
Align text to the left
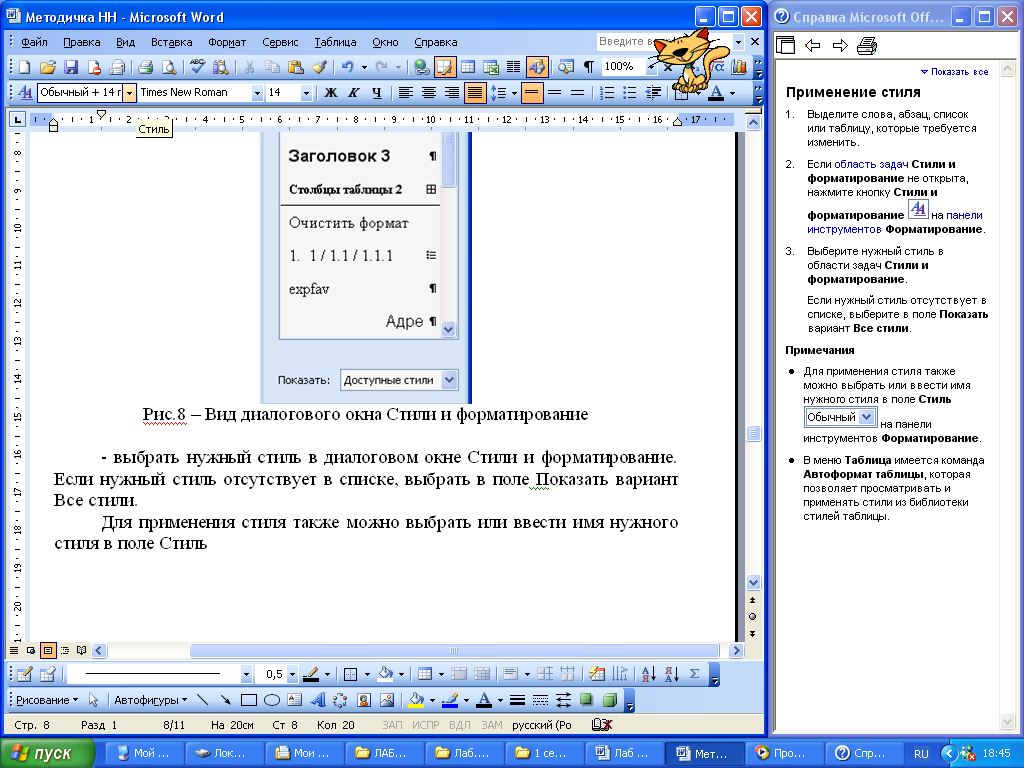pos(406,93)
